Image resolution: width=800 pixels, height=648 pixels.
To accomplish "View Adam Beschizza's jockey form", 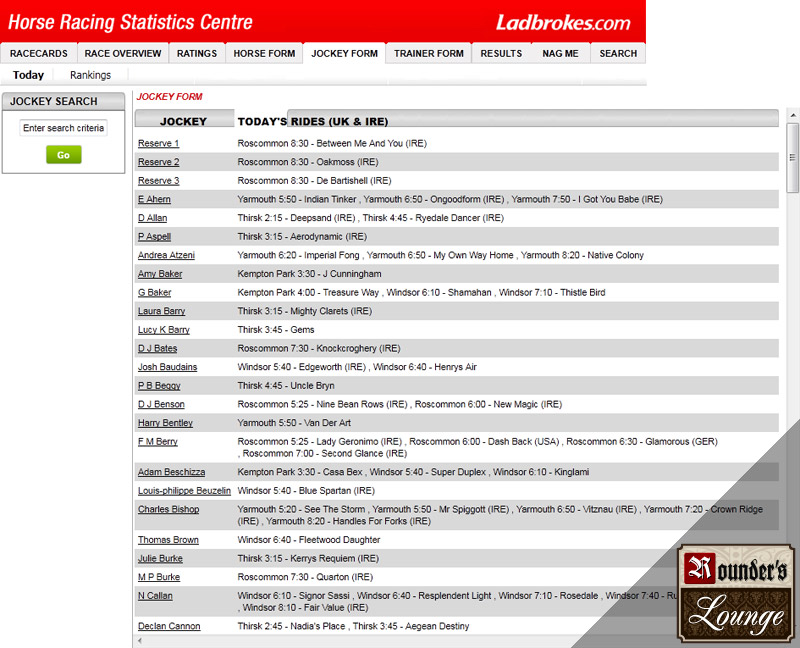I will 171,472.
